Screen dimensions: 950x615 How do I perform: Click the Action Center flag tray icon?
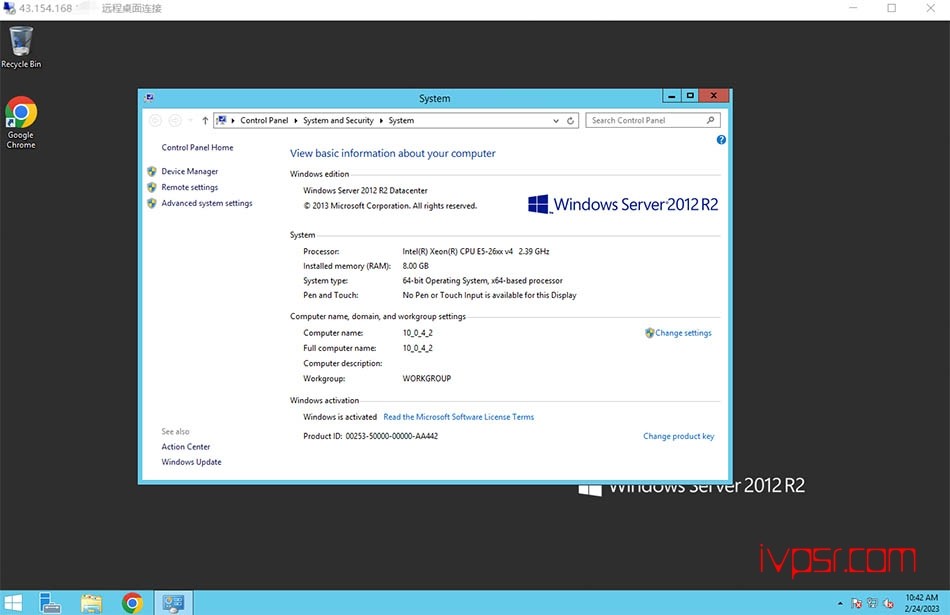pos(856,603)
